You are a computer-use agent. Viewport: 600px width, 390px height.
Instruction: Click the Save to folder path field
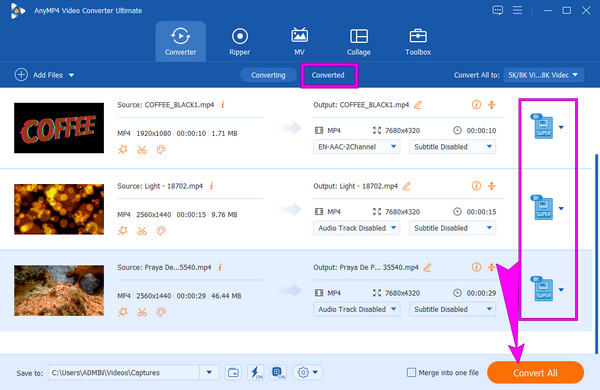[x=124, y=372]
